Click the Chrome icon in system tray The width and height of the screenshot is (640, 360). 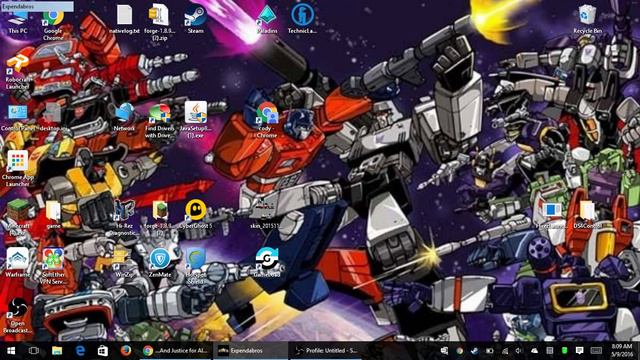(460, 351)
